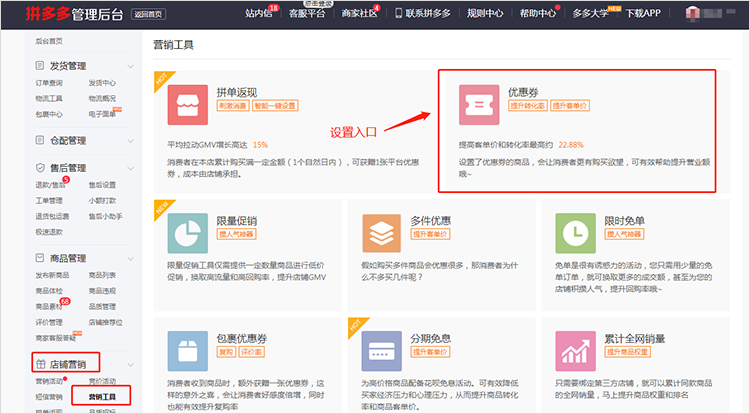Screen dimensions: 750x414
Task: Click the 限时免单 clock icon
Action: (575, 233)
